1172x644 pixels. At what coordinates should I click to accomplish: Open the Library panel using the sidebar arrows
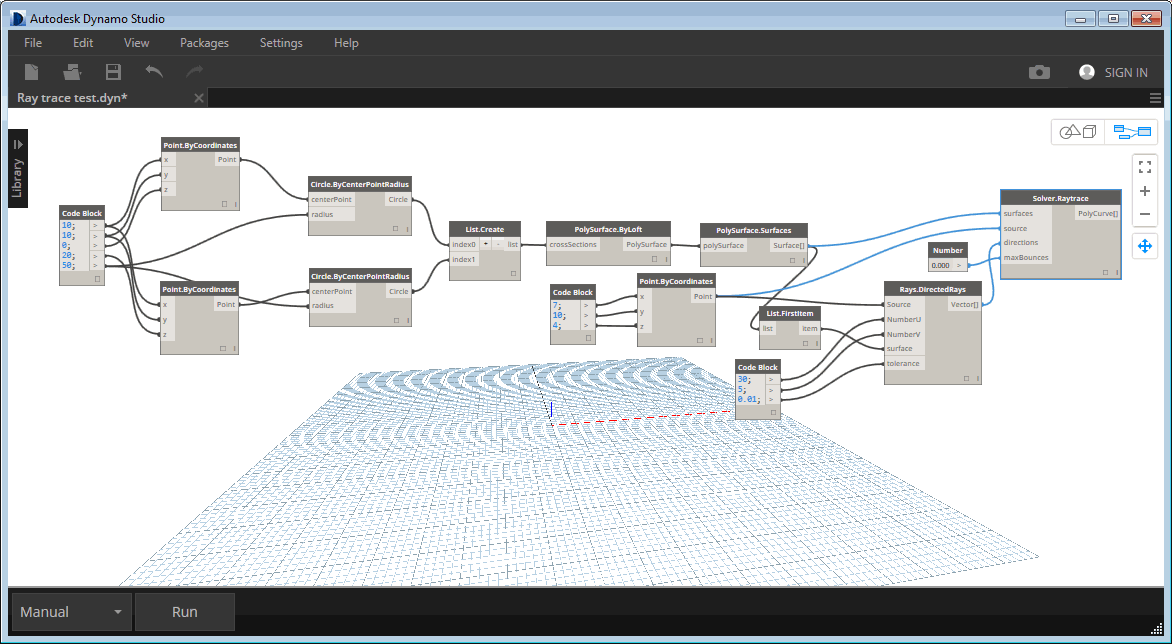pyautogui.click(x=17, y=144)
